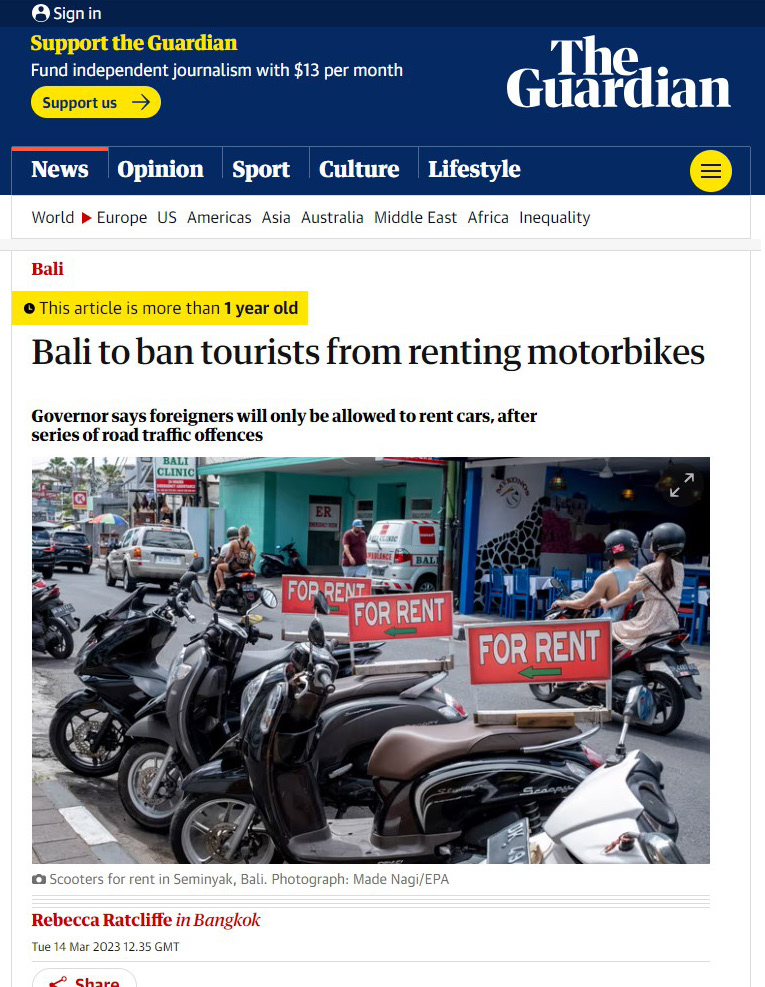Click the arrow inside Support us button
765x987 pixels.
pos(141,102)
